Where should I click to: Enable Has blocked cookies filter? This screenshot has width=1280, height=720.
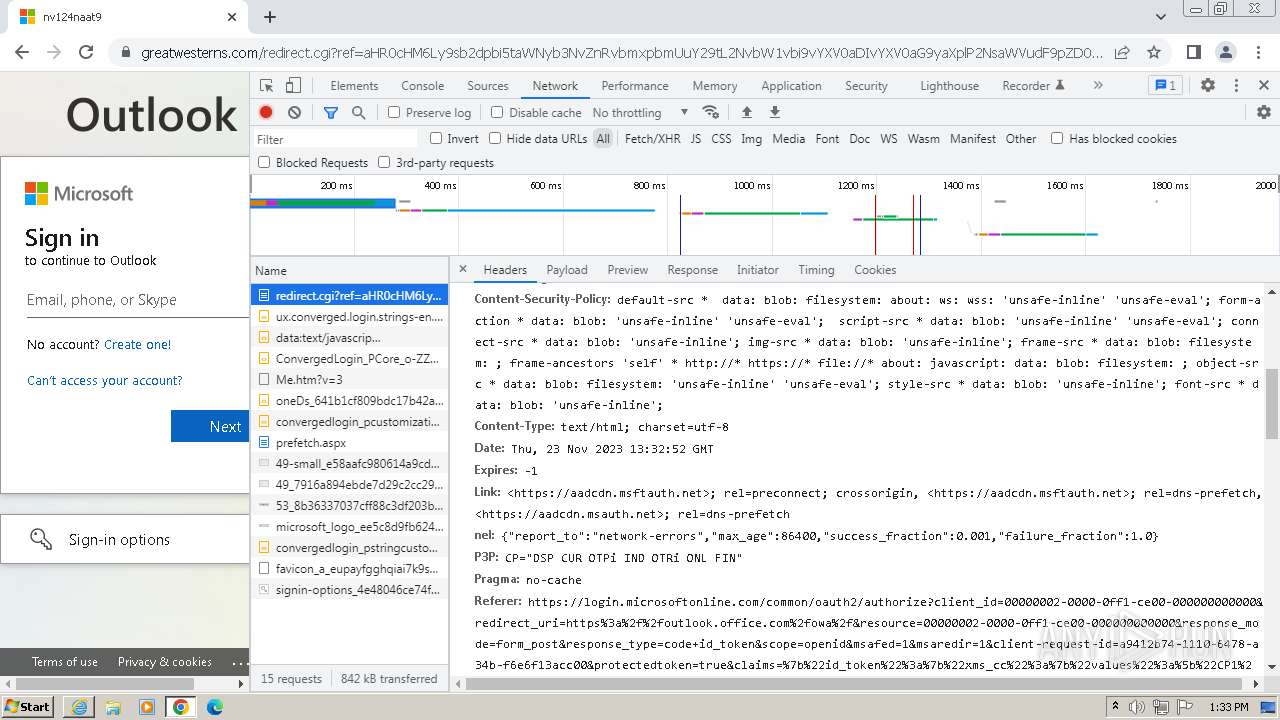(x=1057, y=138)
